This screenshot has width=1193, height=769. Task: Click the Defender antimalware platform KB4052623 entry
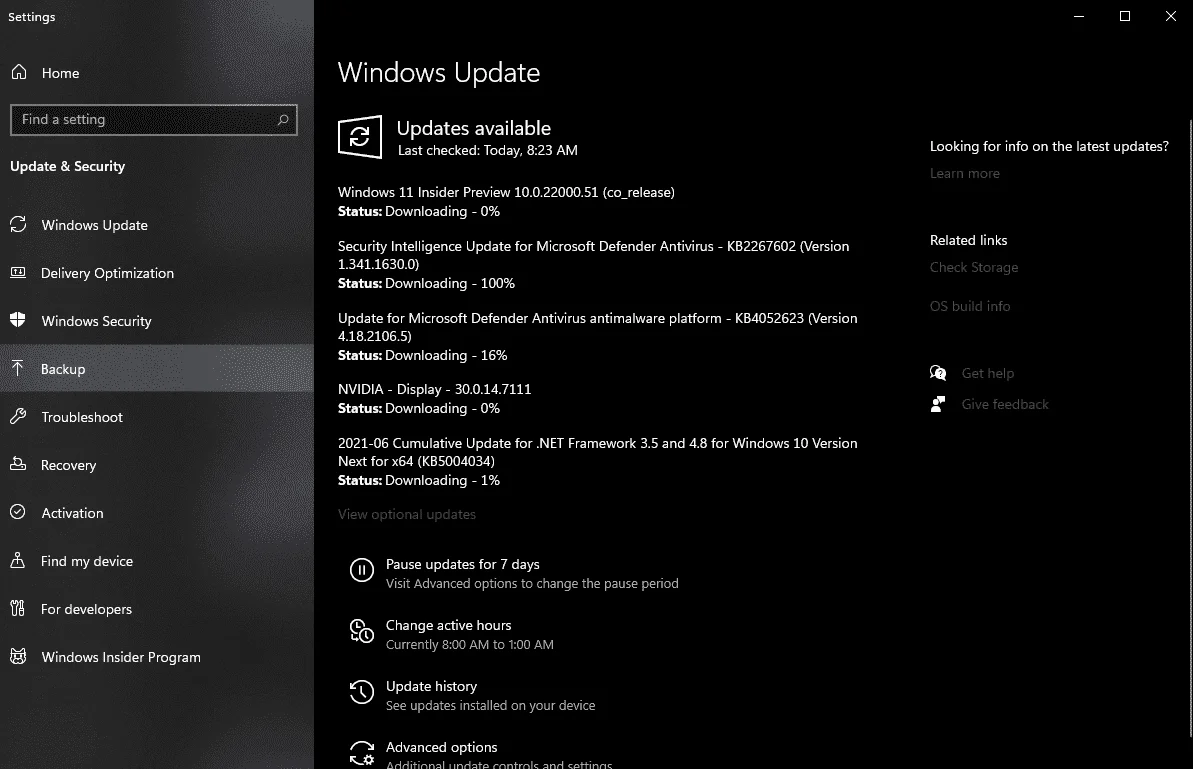click(597, 327)
